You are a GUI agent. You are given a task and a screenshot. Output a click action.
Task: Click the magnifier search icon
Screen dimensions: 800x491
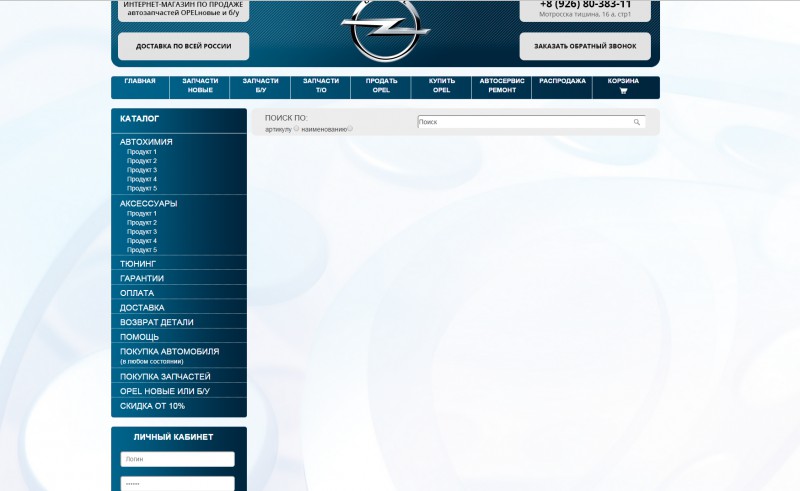point(637,122)
